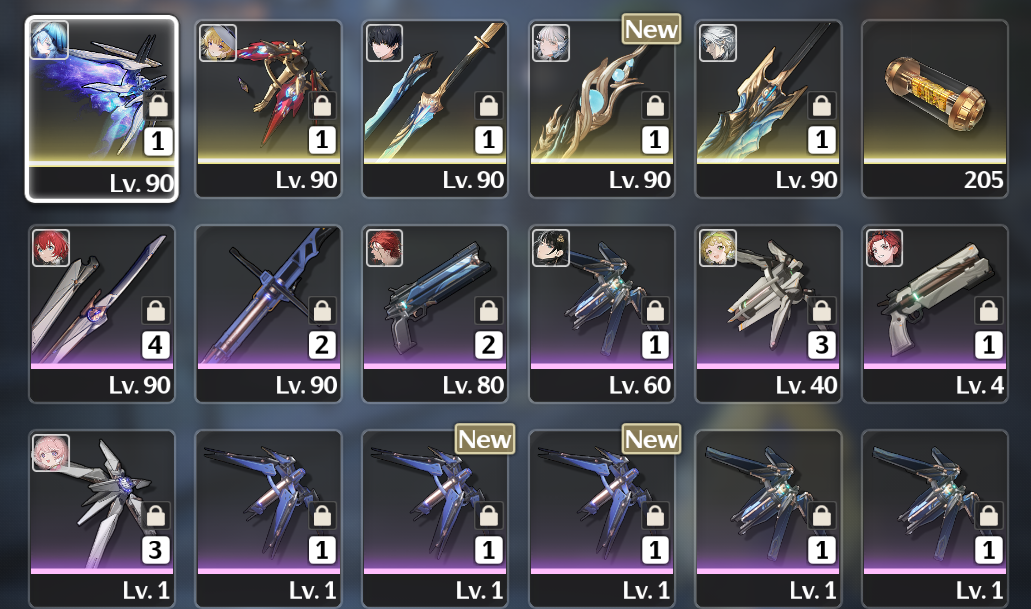Select the golden cylinder item with count 205
The height and width of the screenshot is (609, 1031).
coord(934,109)
